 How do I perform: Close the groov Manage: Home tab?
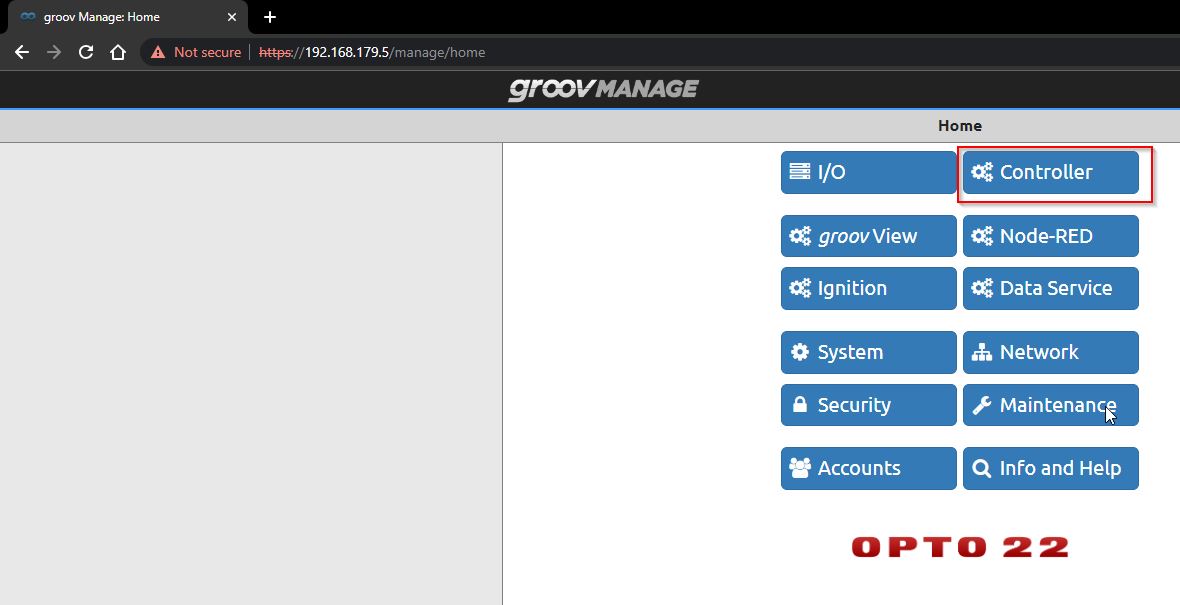point(232,17)
